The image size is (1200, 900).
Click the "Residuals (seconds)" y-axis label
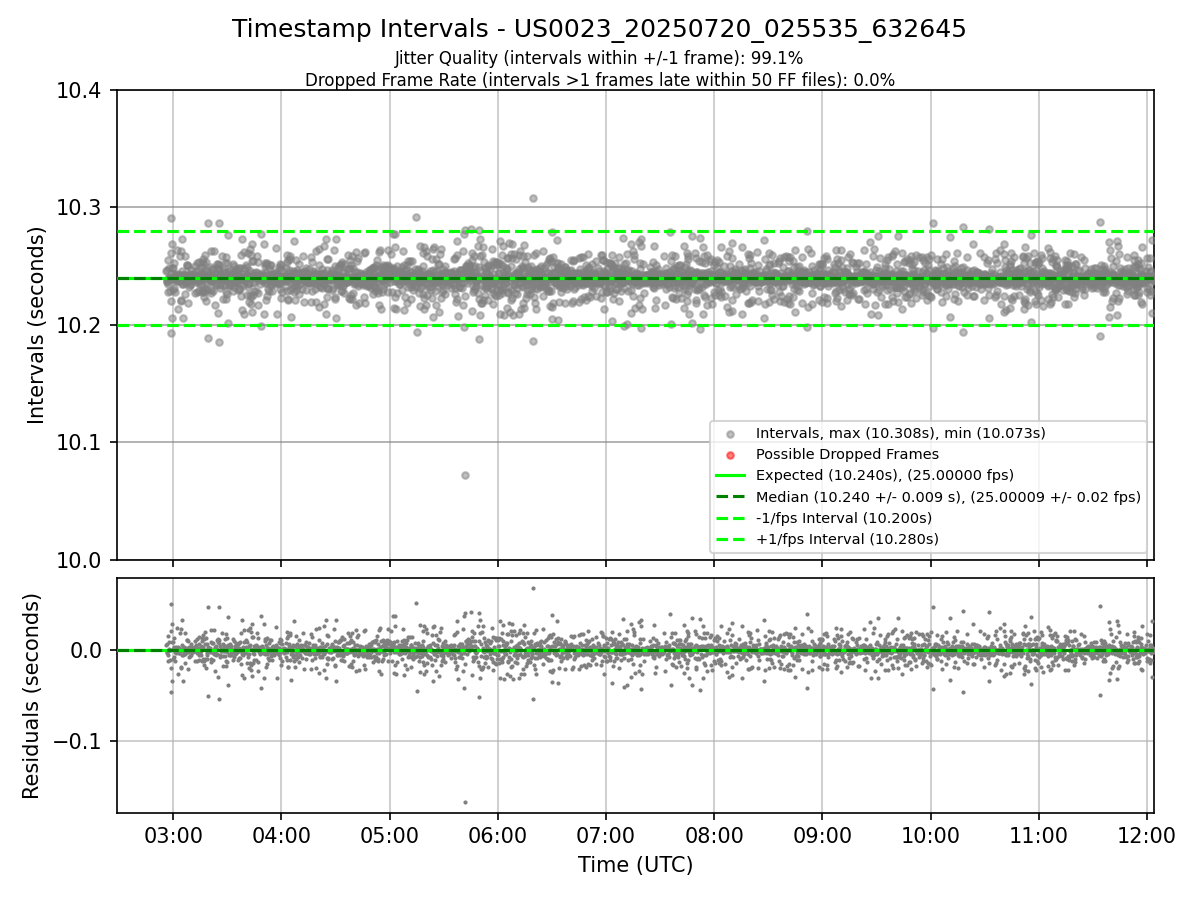32,696
